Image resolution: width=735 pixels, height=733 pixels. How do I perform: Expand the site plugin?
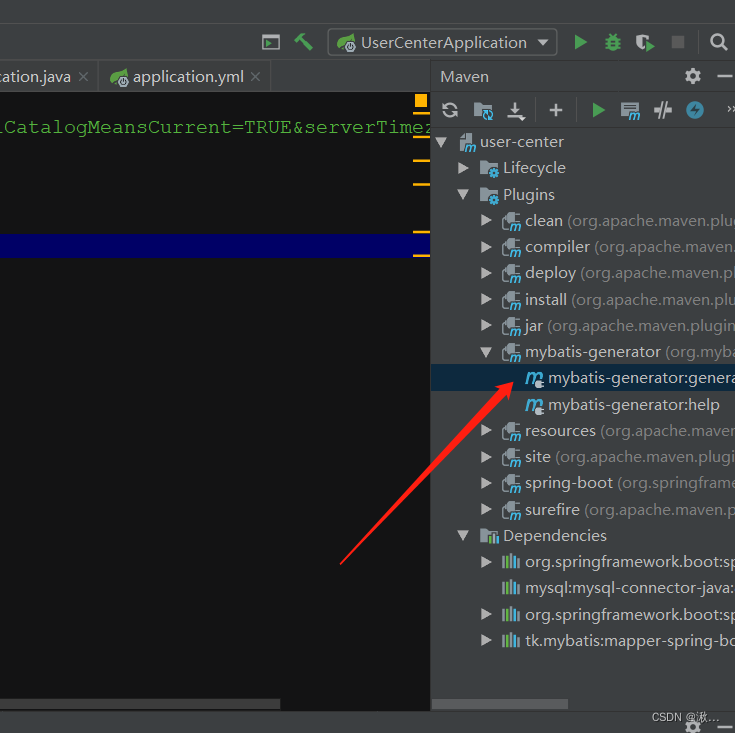[x=486, y=456]
